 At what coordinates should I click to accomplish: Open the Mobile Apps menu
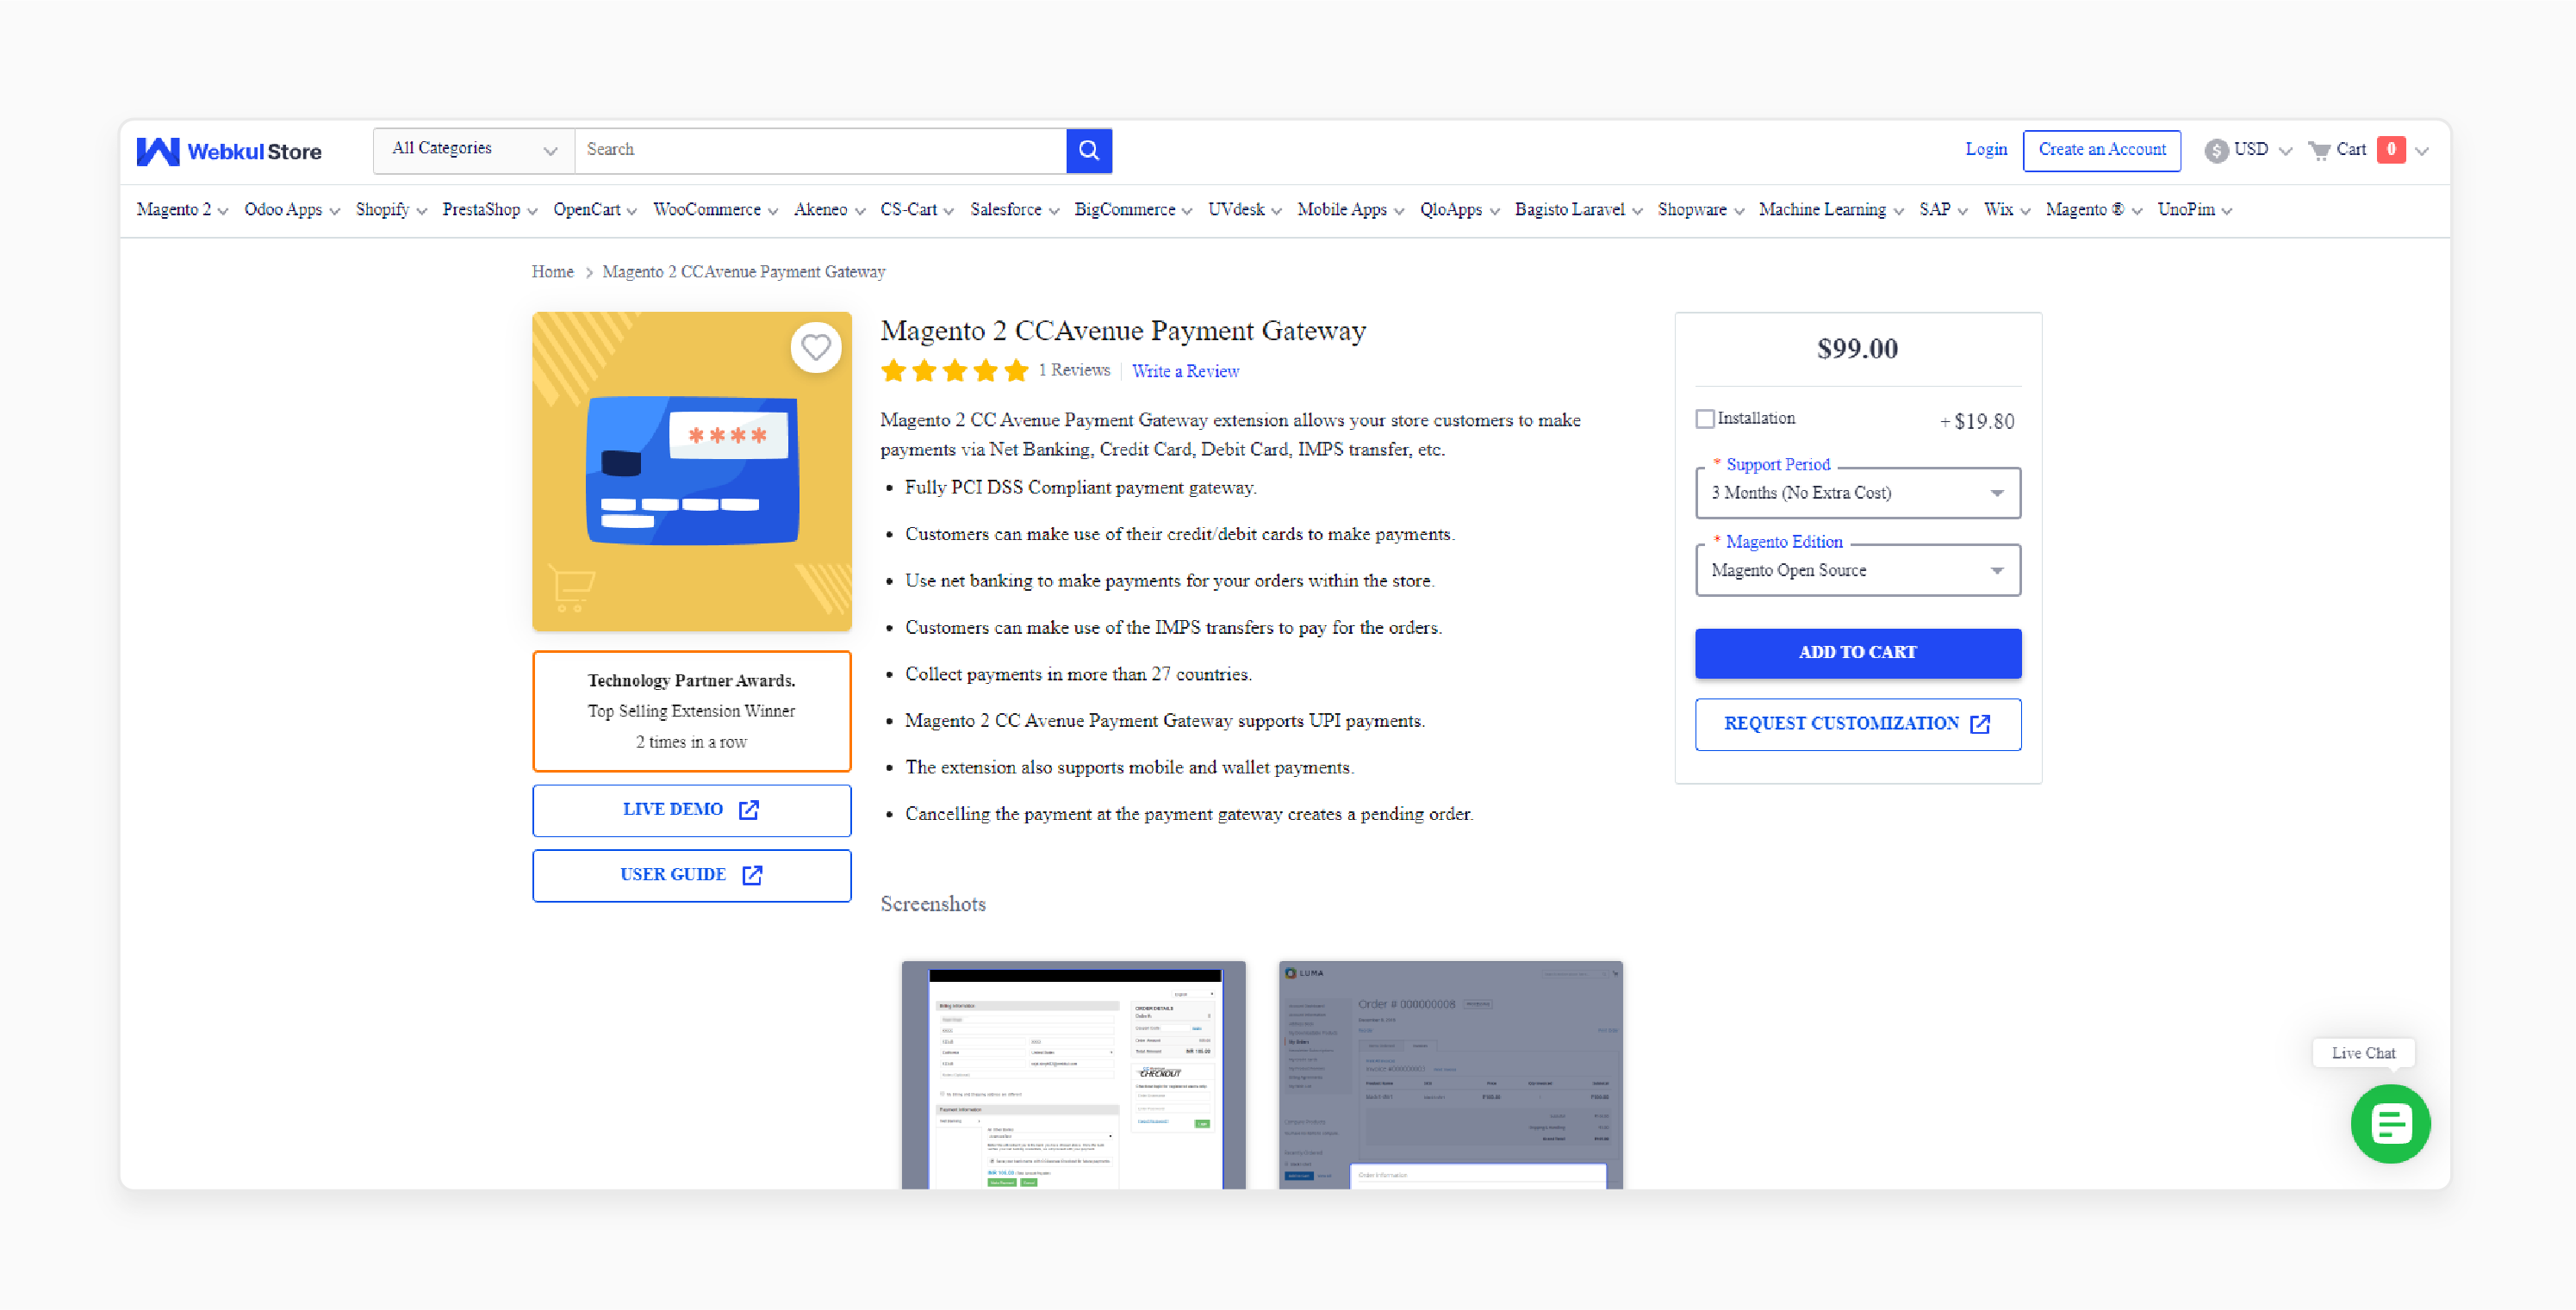(1351, 210)
